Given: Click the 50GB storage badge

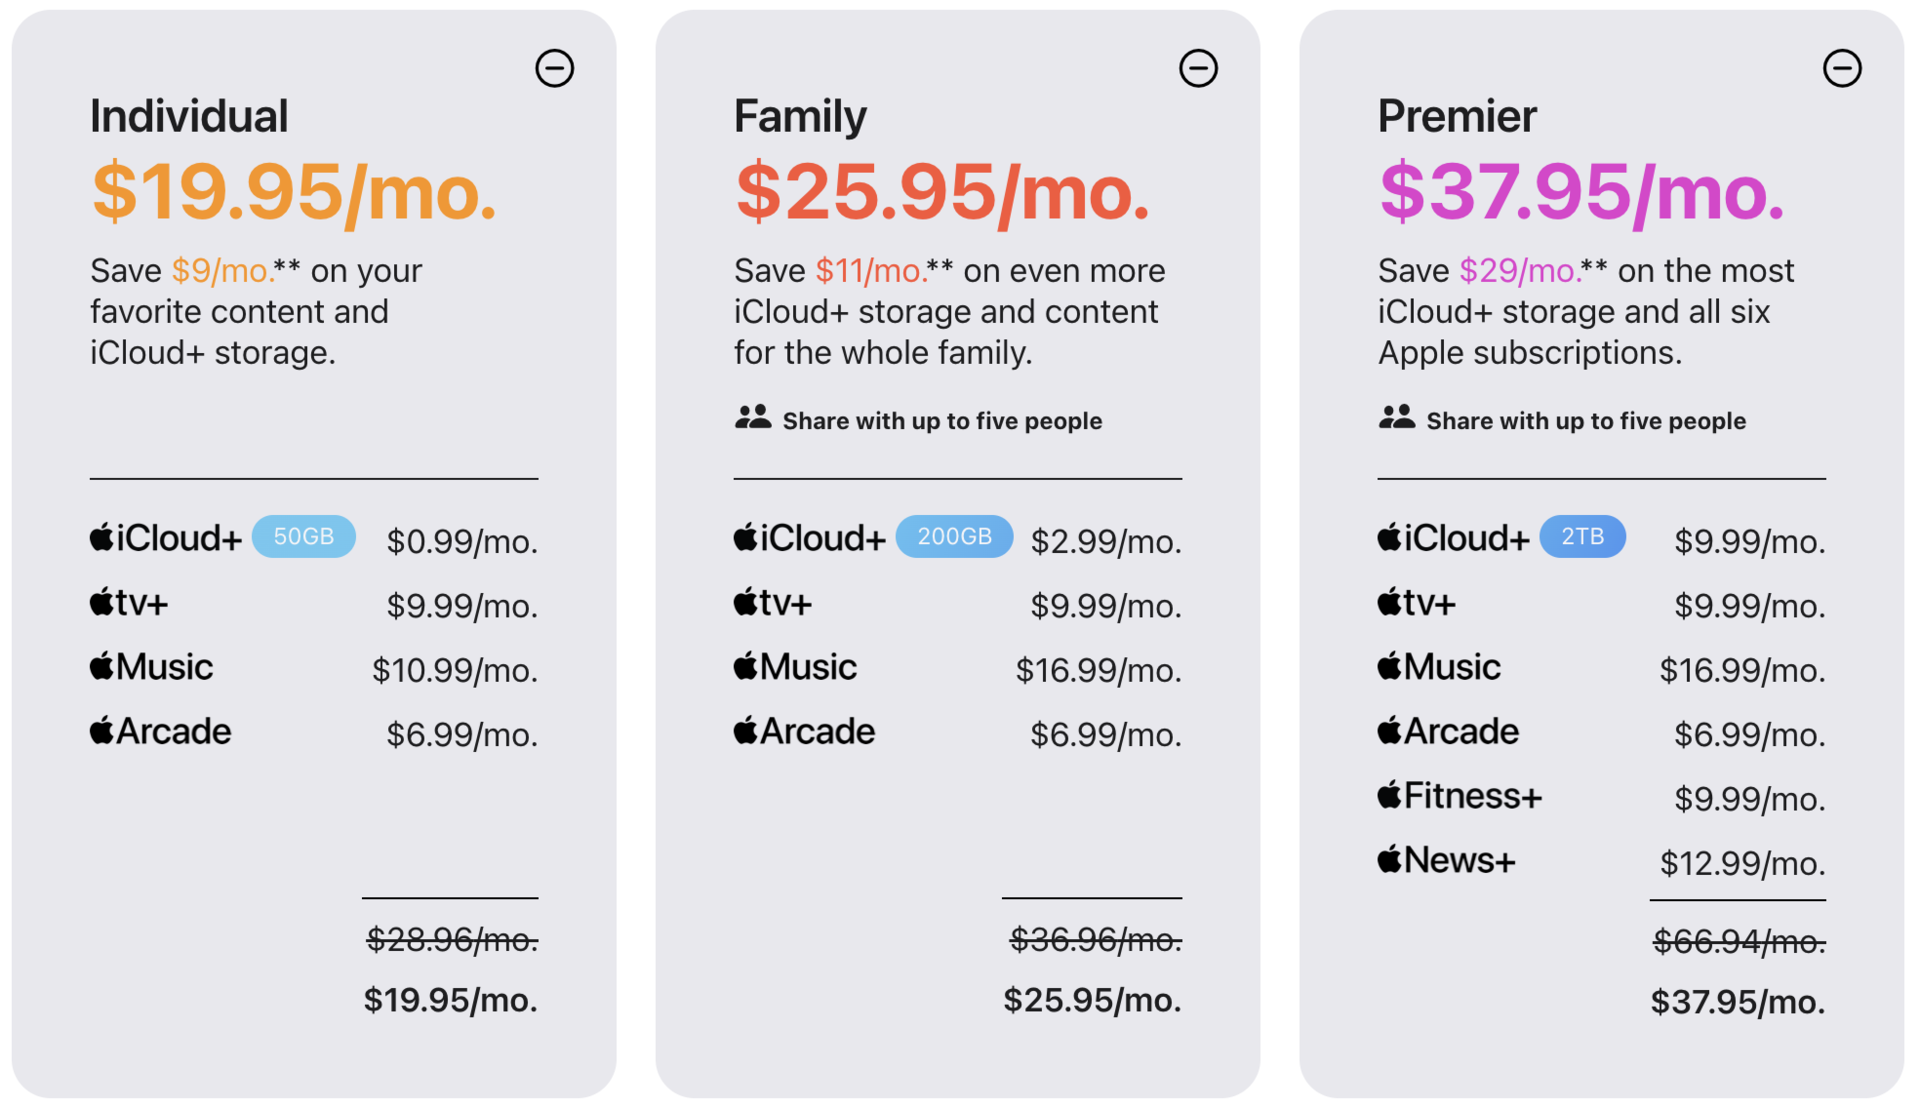Looking at the screenshot, I should tap(304, 537).
